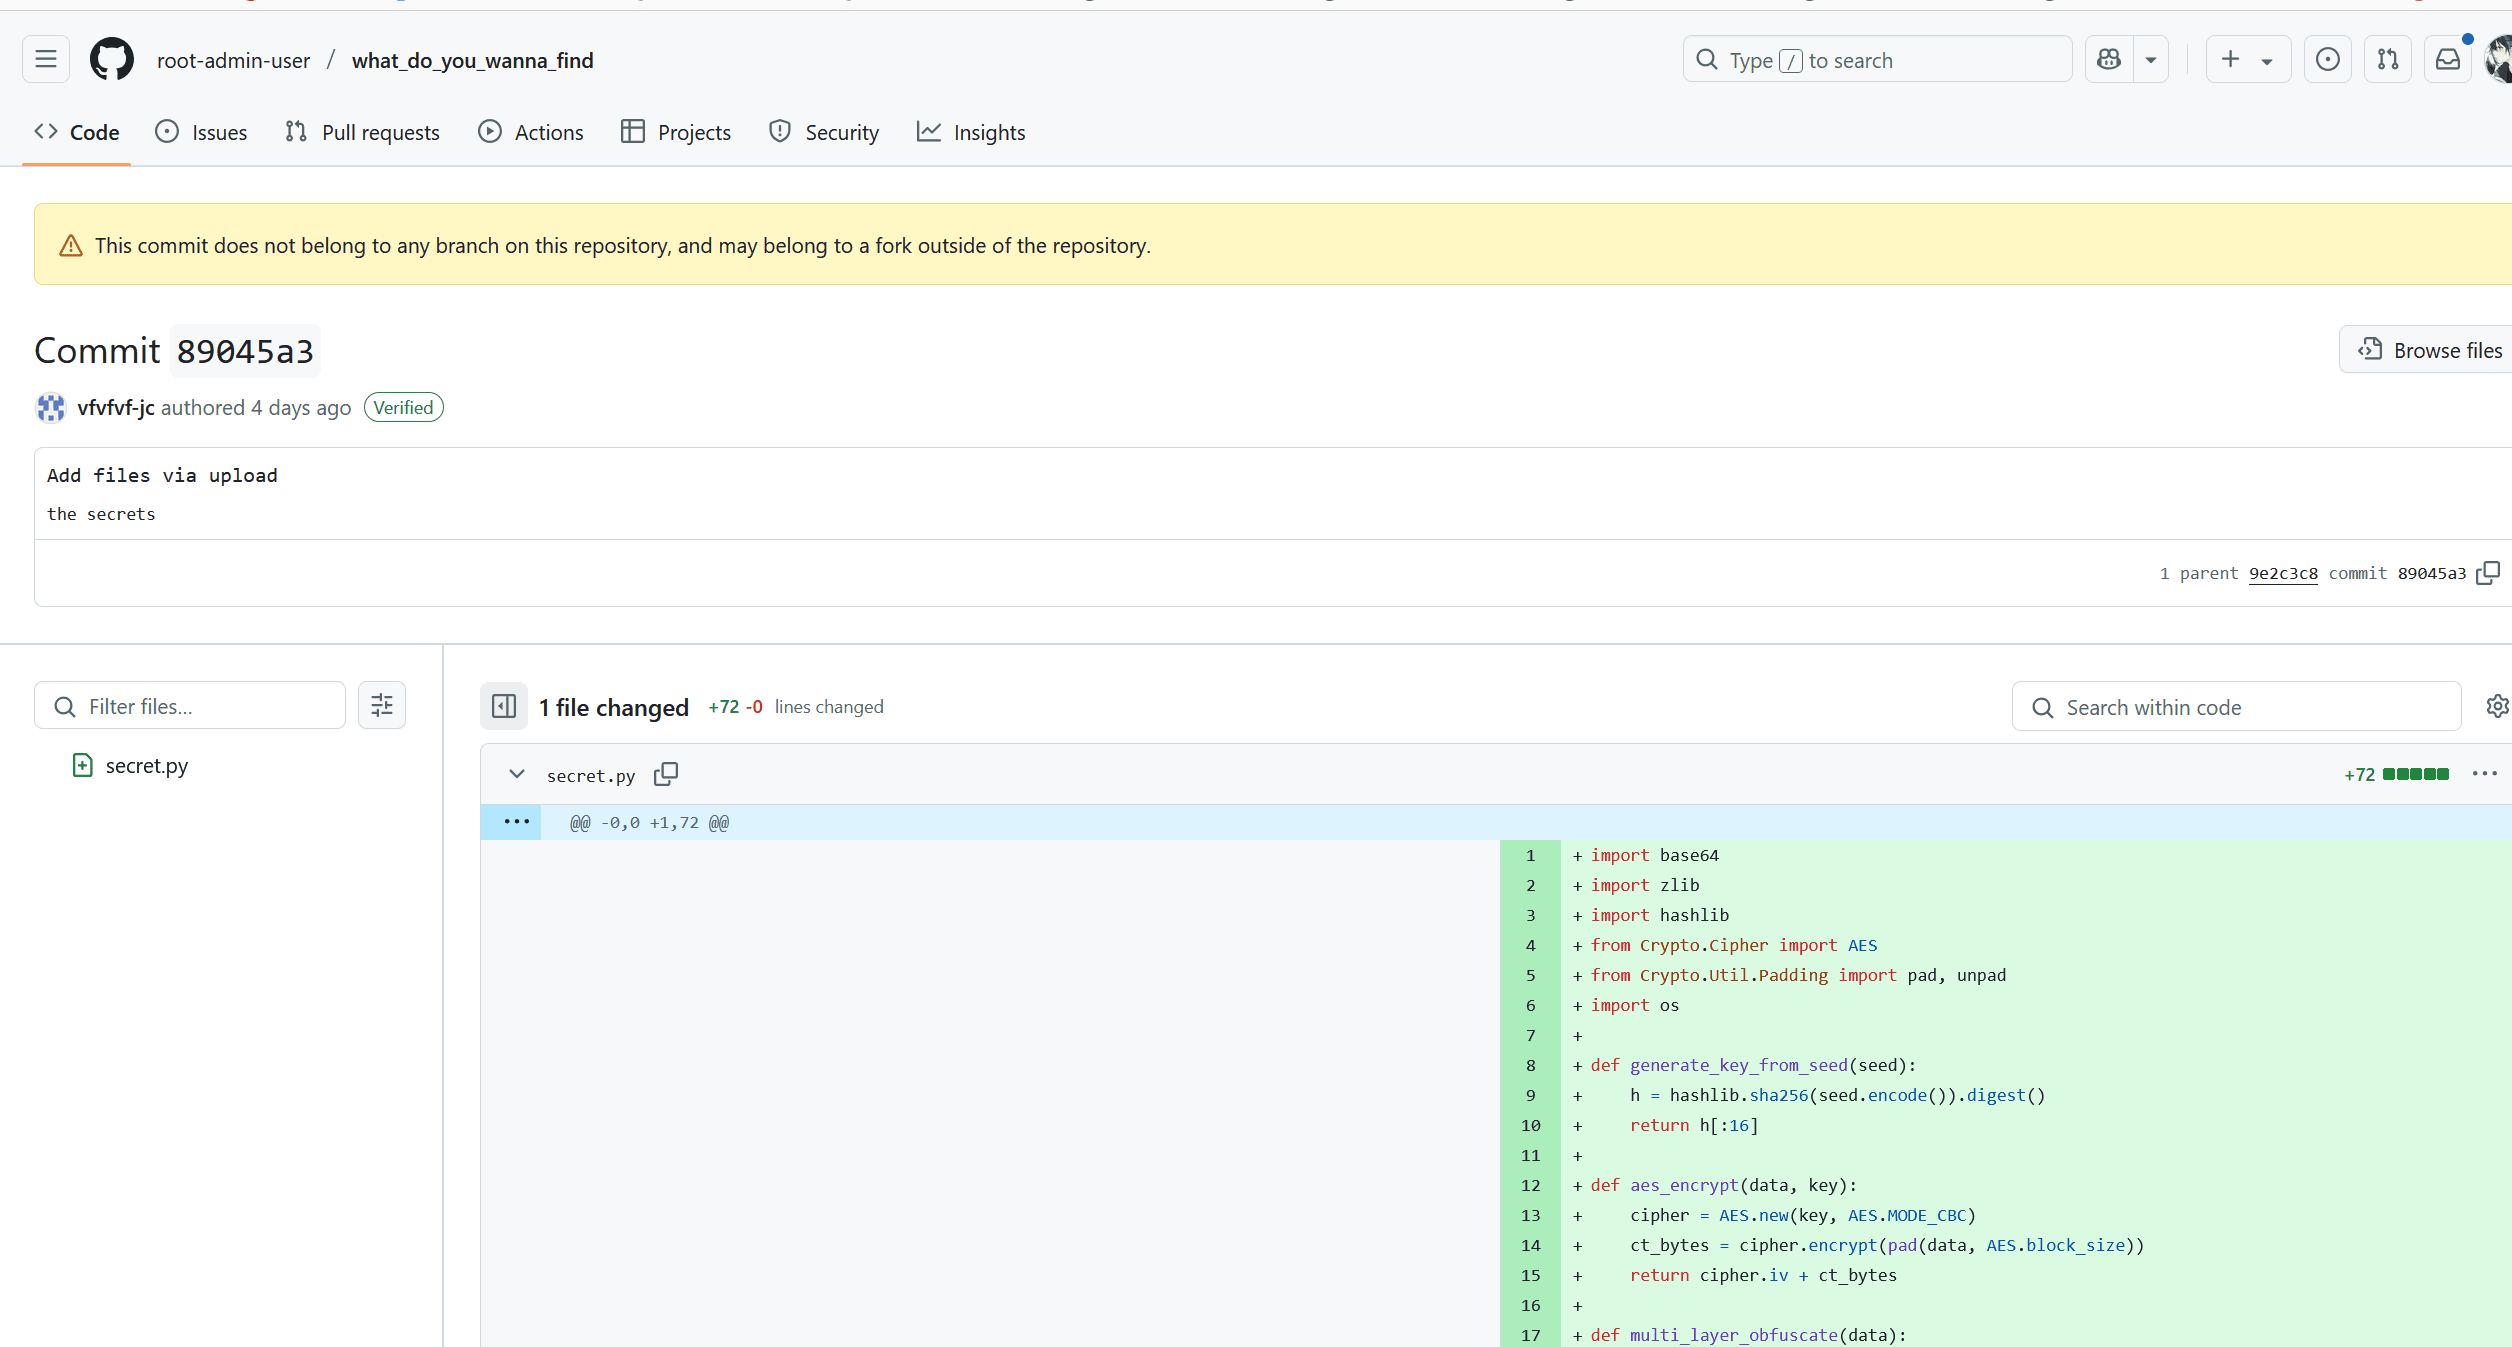2512x1347 pixels.
Task: Switch to the Issues tab
Action: tap(201, 132)
